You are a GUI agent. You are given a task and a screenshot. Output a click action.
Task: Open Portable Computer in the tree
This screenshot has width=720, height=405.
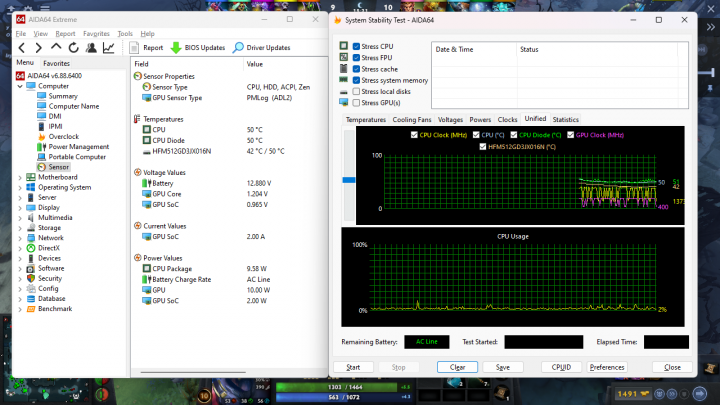coord(77,157)
